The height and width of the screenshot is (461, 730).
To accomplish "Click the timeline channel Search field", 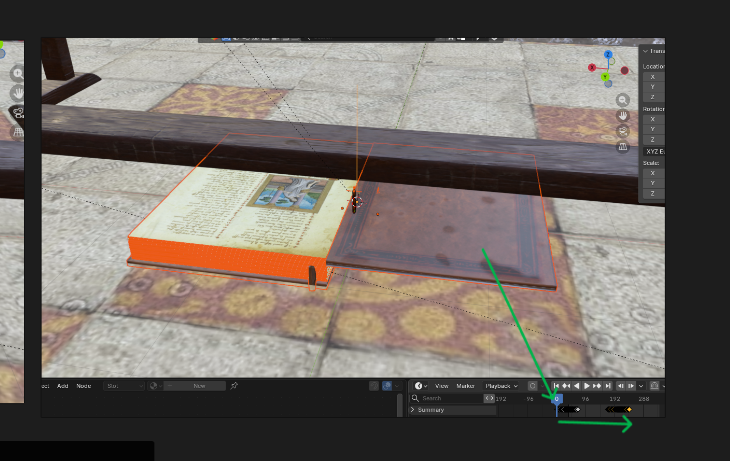I will pos(446,398).
